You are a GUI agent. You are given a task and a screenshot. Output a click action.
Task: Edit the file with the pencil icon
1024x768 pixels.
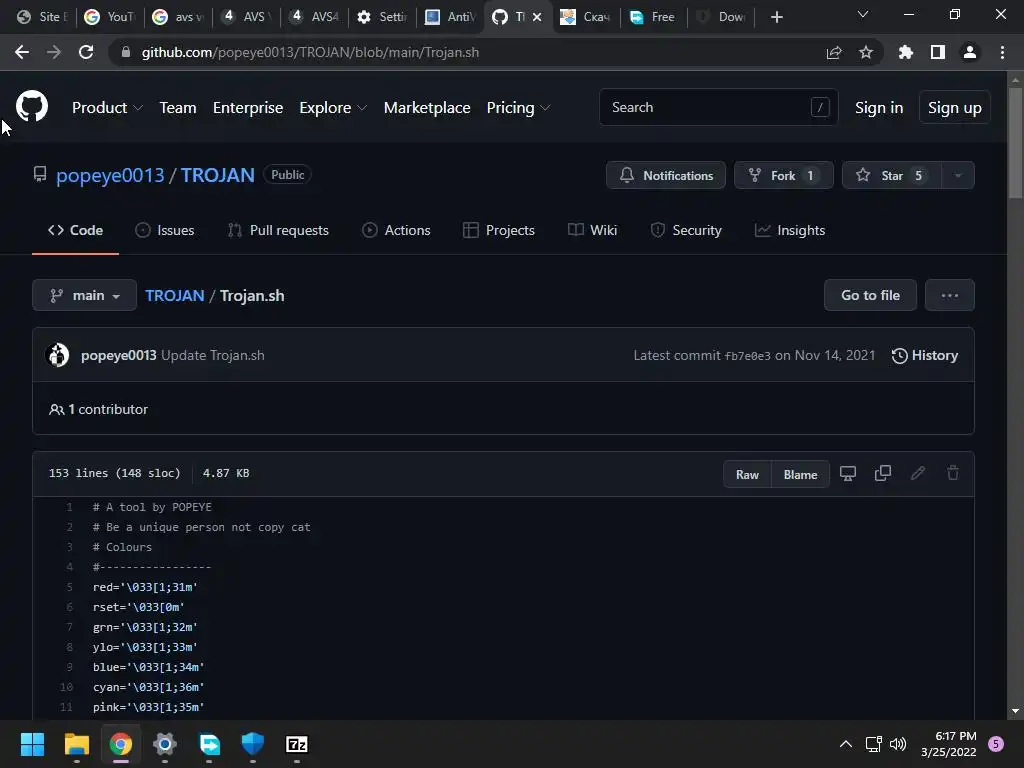[918, 473]
